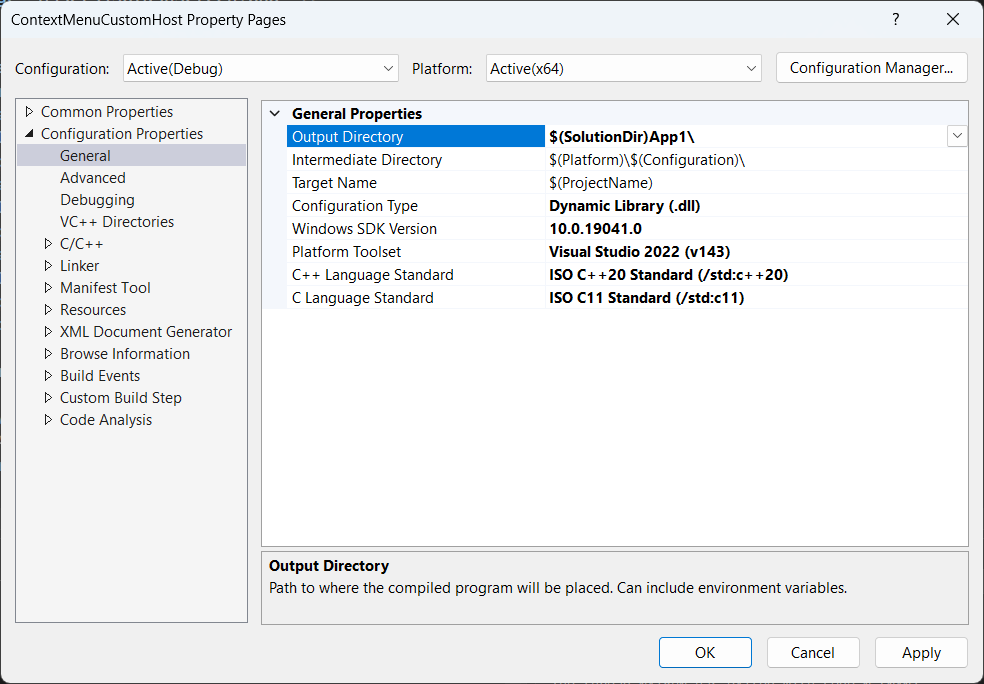Click the $(ProjectName) value
Screen dimensions: 984x684
[601, 183]
